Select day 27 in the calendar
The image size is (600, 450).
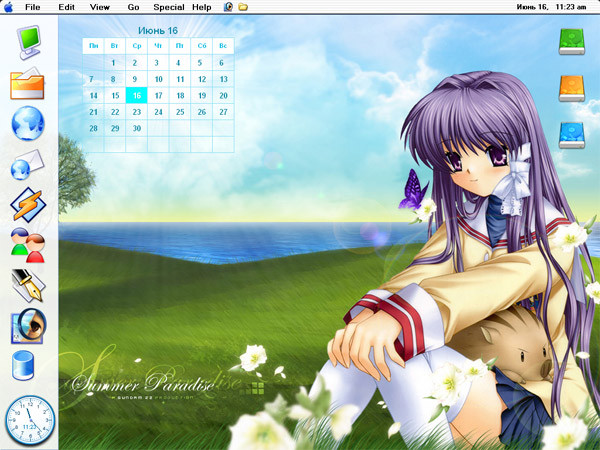coord(223,112)
